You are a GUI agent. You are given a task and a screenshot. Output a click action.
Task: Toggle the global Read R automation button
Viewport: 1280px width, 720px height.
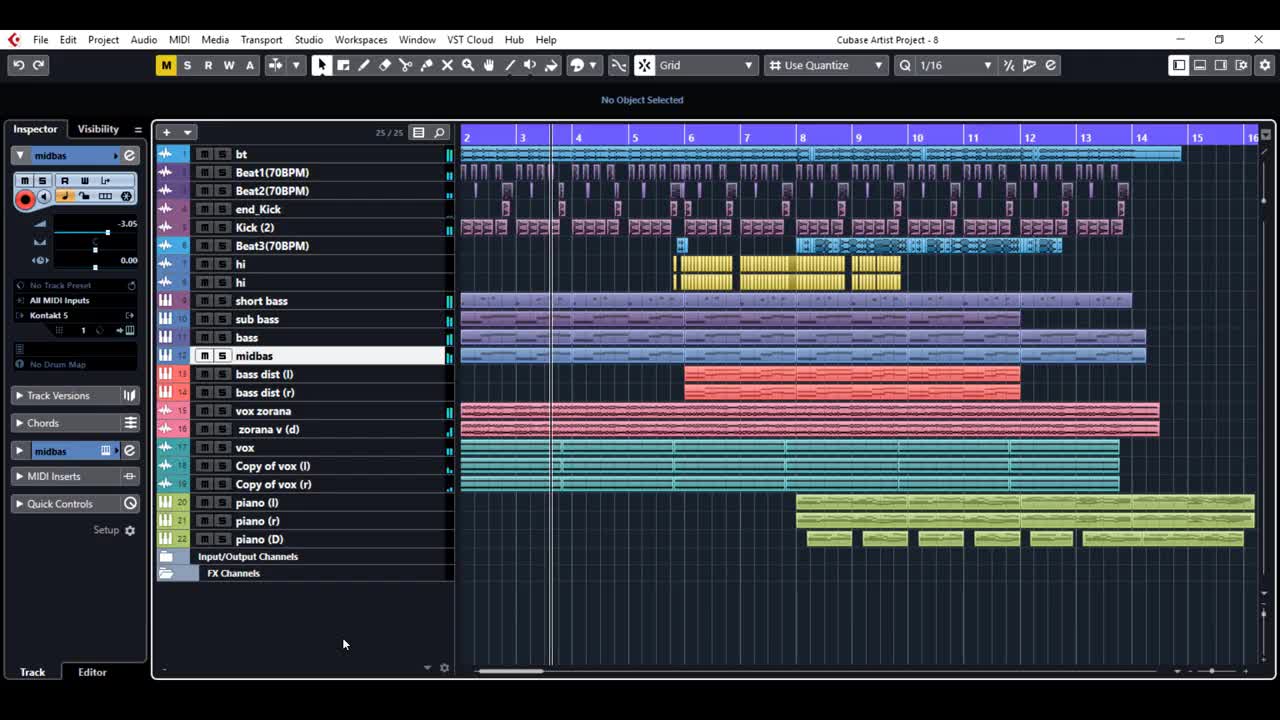tap(208, 65)
